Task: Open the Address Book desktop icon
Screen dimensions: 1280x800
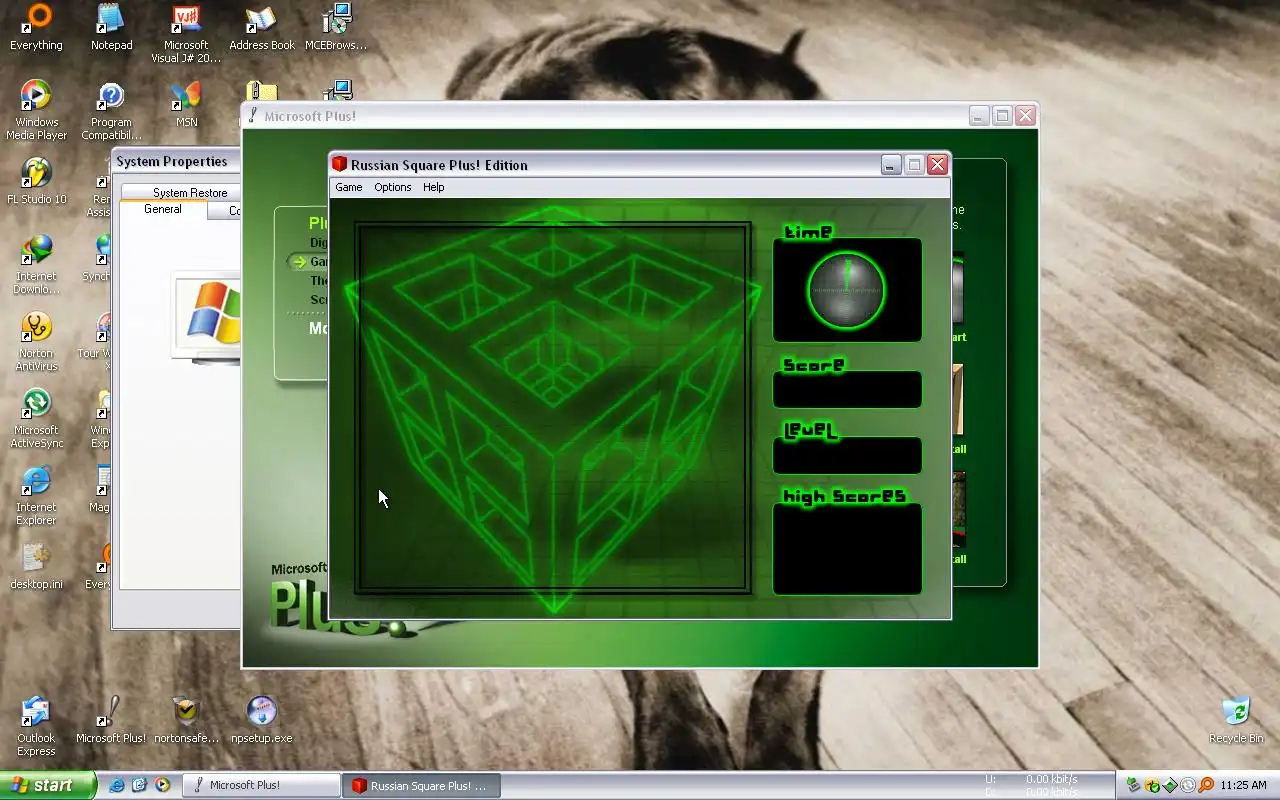Action: point(262,27)
